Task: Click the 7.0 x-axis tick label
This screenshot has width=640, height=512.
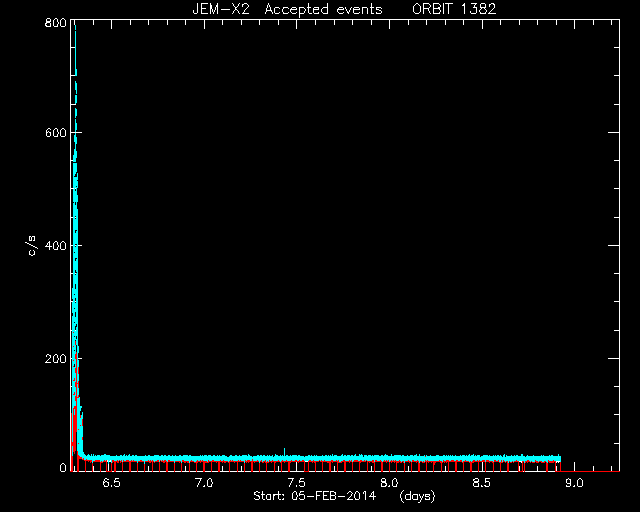Action: pos(204,483)
